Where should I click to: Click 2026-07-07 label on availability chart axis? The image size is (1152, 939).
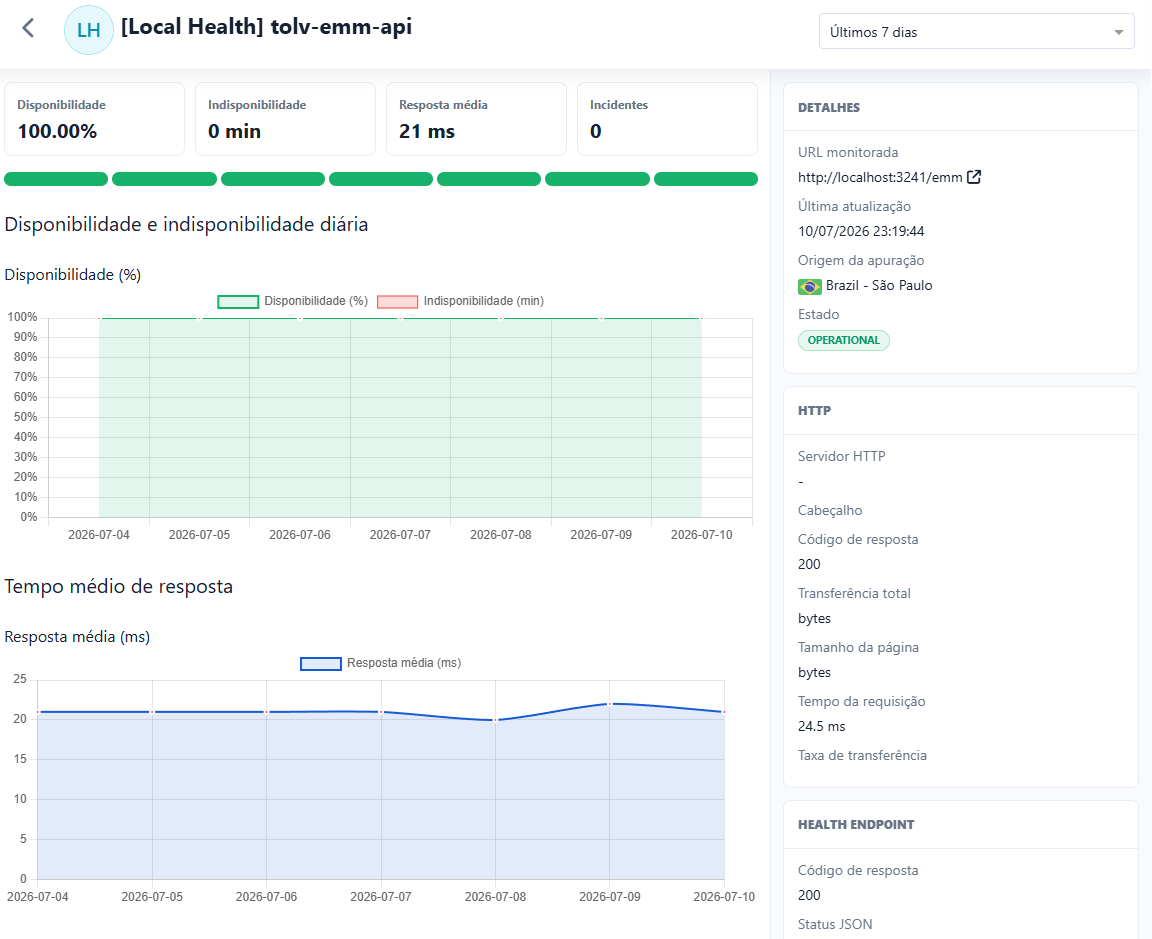[x=400, y=535]
